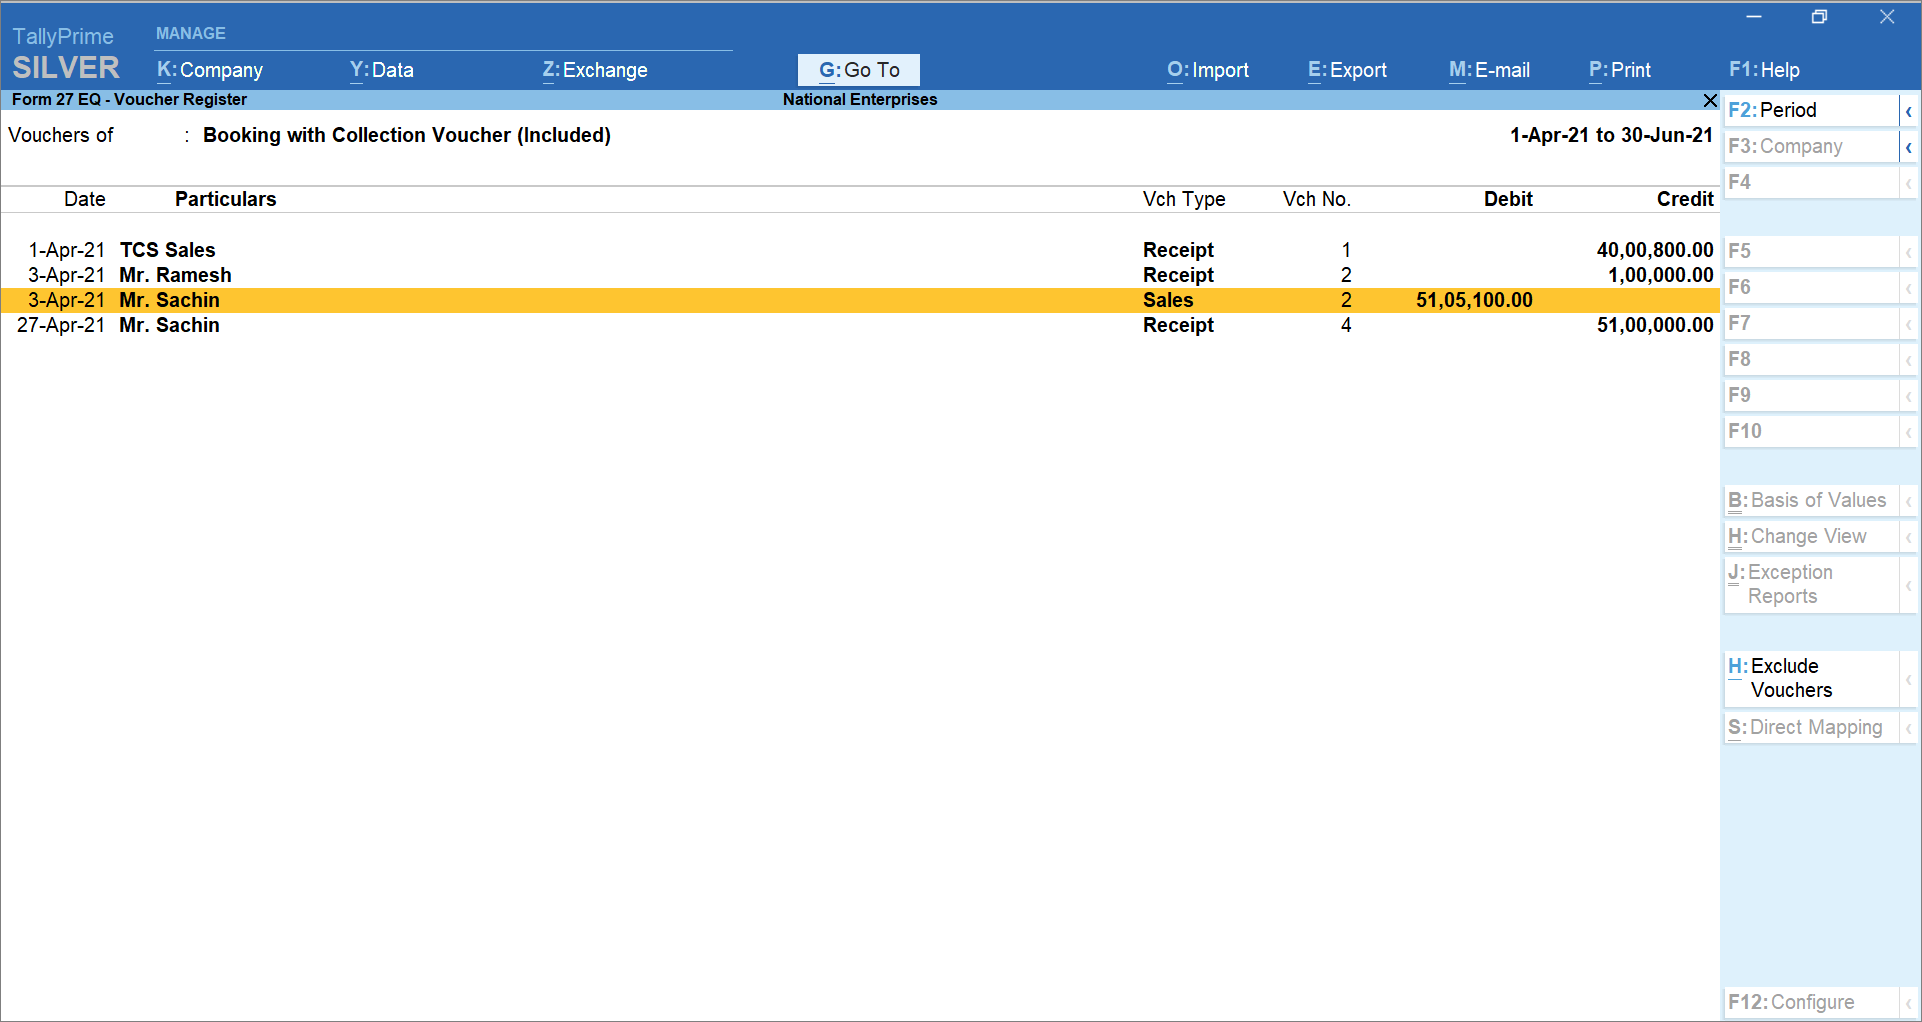
Task: Open the E: Export menu
Action: [x=1347, y=70]
